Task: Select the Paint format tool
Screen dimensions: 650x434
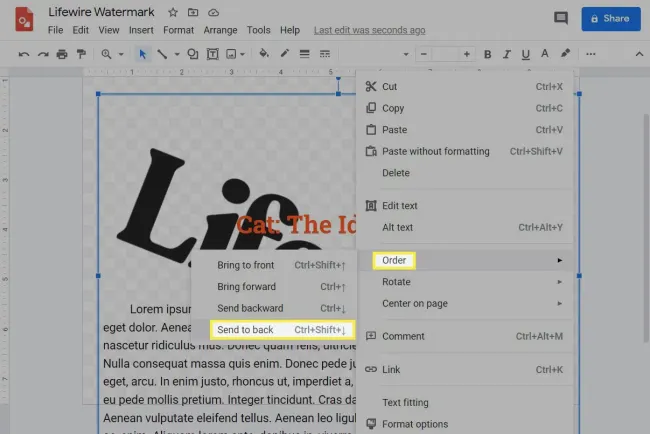Action: click(x=81, y=54)
